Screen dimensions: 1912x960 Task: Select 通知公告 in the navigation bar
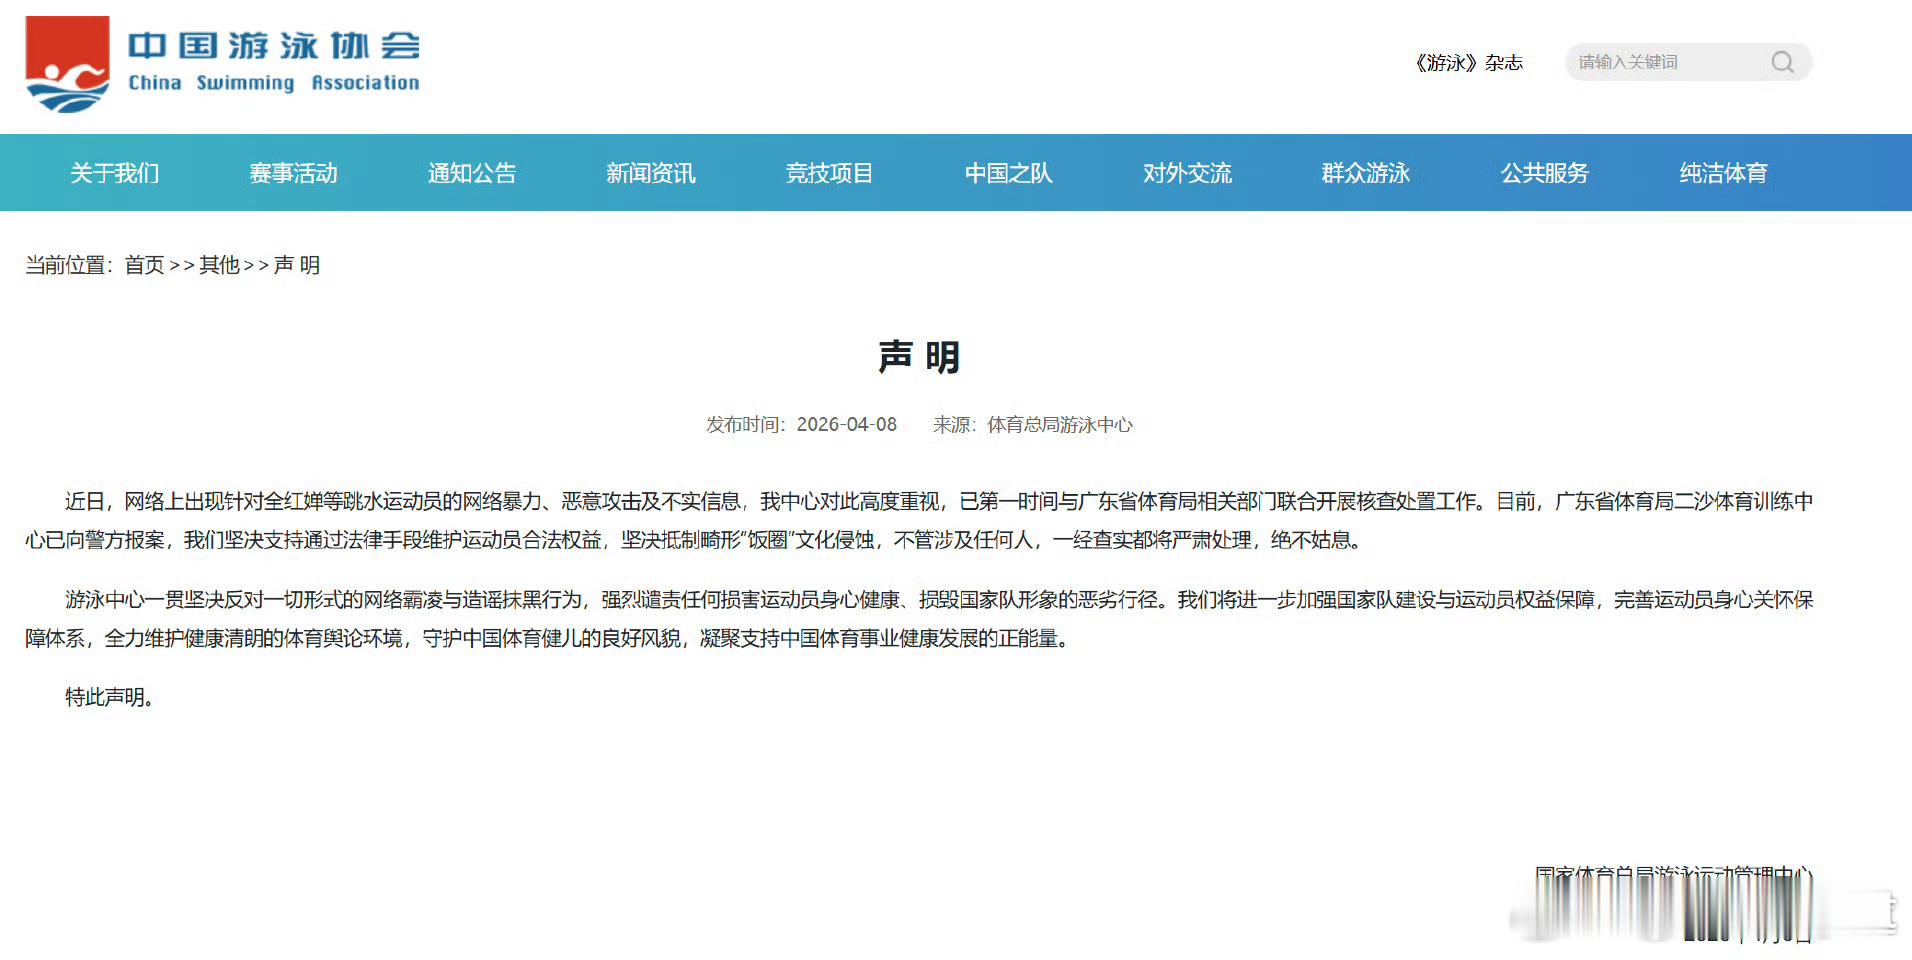click(x=471, y=173)
